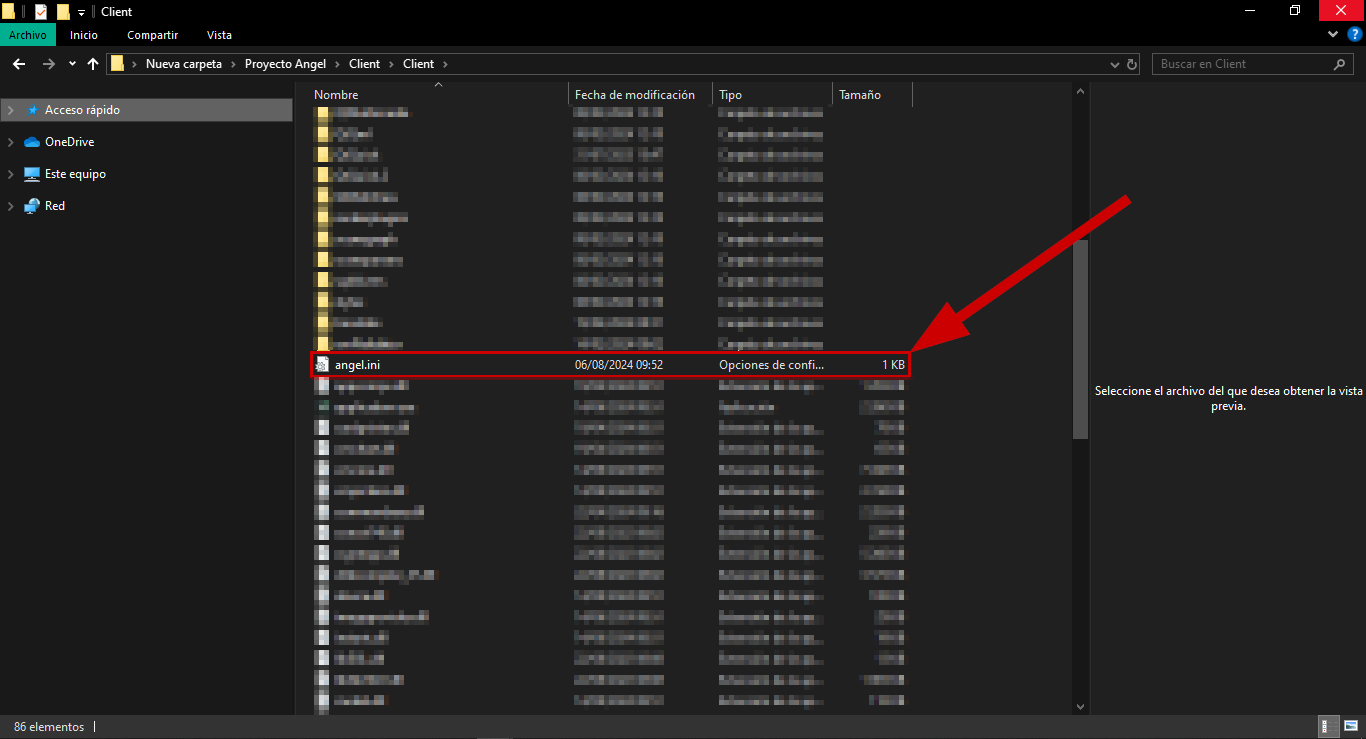Screen dimensions: 1366x739
Task: Click the Up one level arrow
Action: [x=93, y=64]
